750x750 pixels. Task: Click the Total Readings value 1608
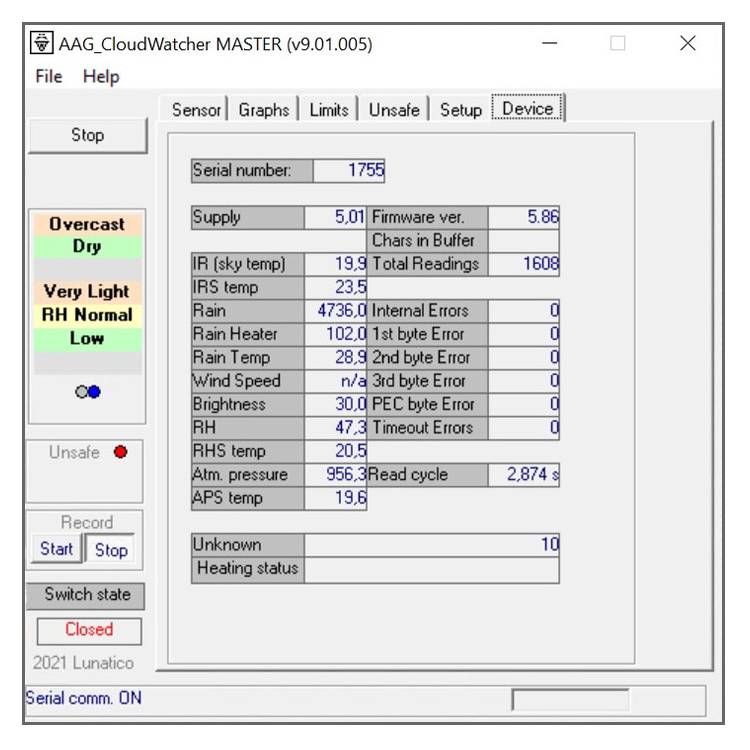pyautogui.click(x=523, y=265)
